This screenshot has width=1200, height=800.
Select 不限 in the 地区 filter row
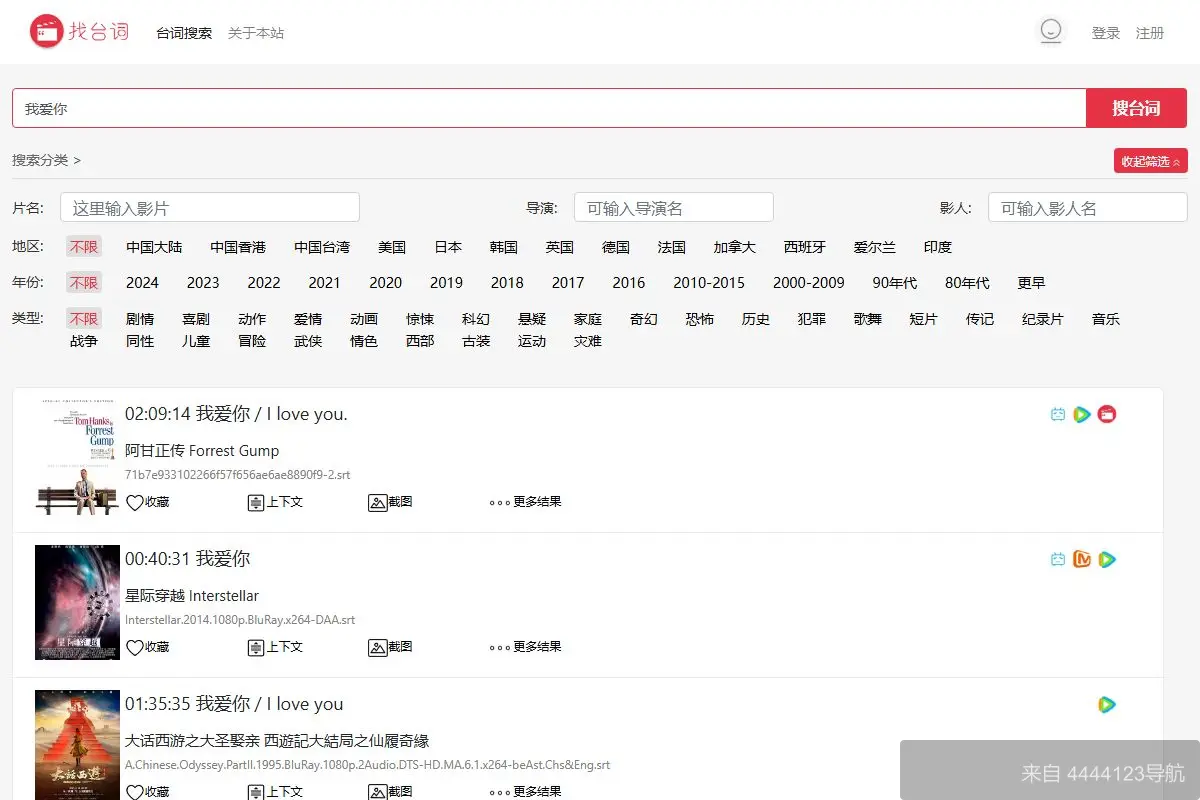84,247
